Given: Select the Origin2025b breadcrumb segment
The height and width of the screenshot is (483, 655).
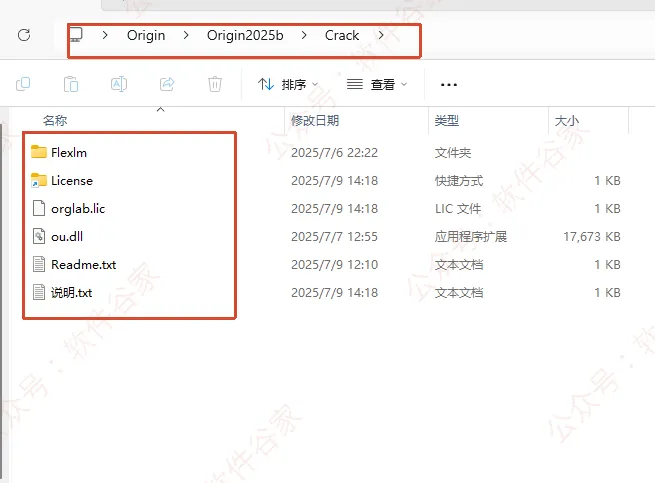Looking at the screenshot, I should 245,36.
